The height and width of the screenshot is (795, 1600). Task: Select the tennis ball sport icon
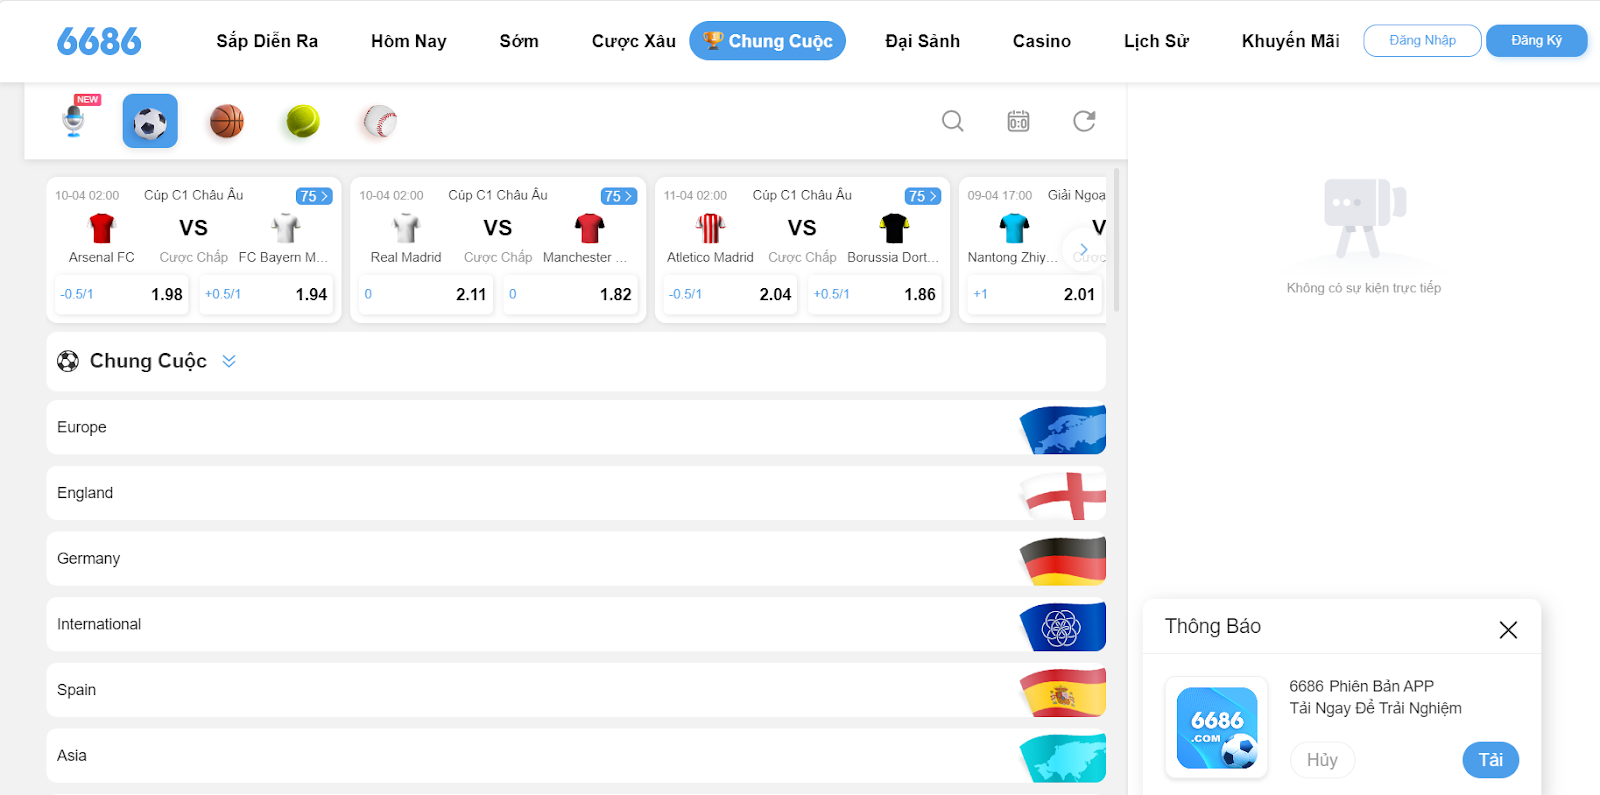coord(303,121)
